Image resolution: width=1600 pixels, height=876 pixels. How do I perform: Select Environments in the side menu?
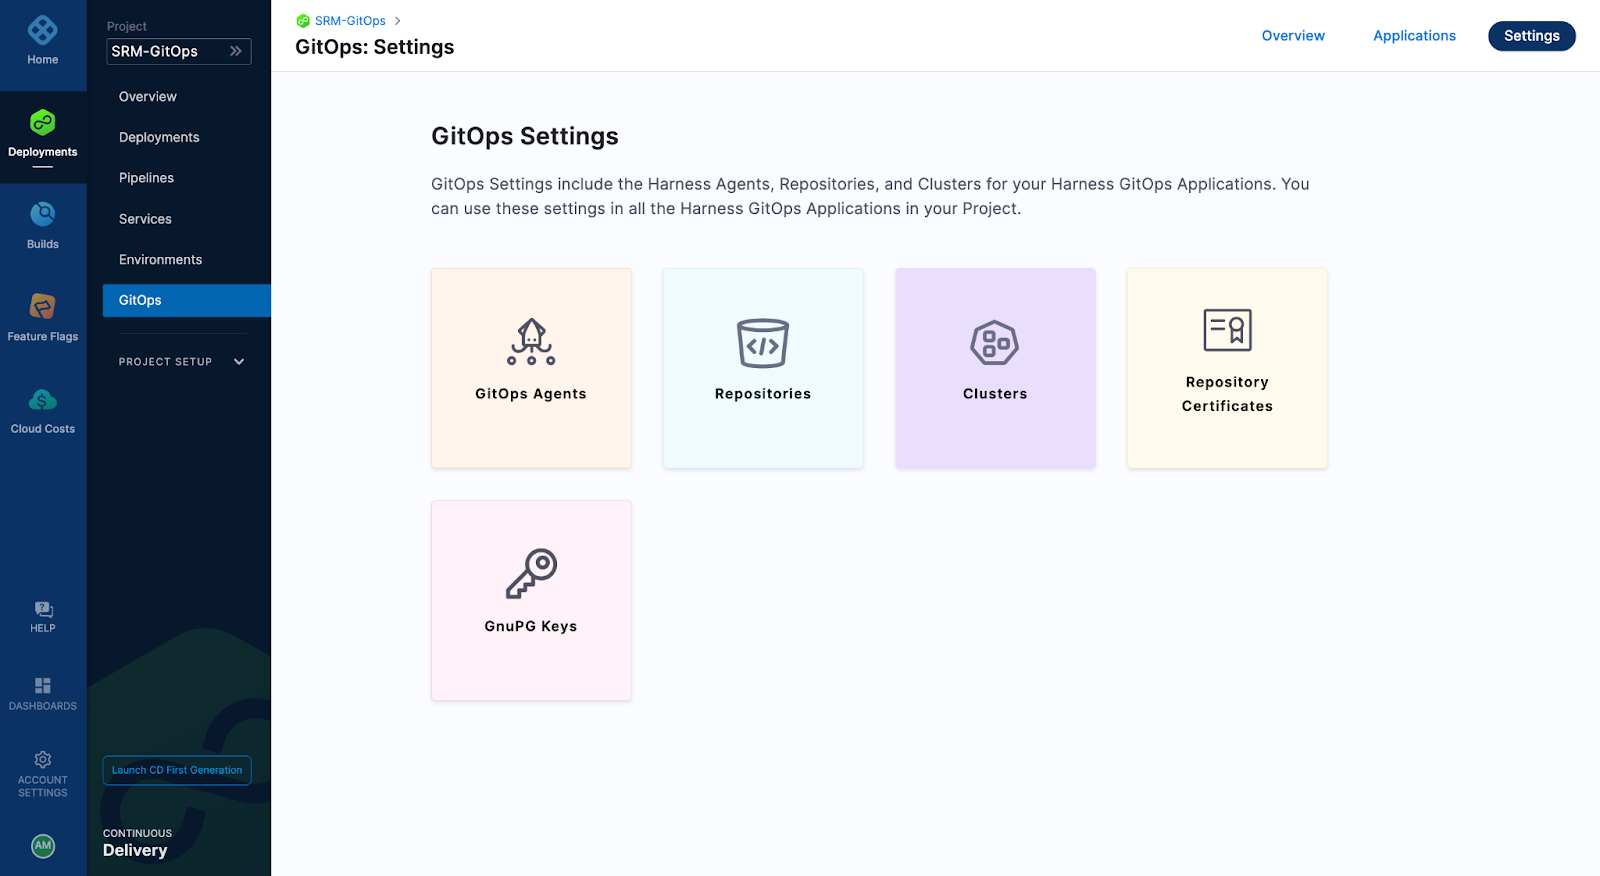coord(160,260)
